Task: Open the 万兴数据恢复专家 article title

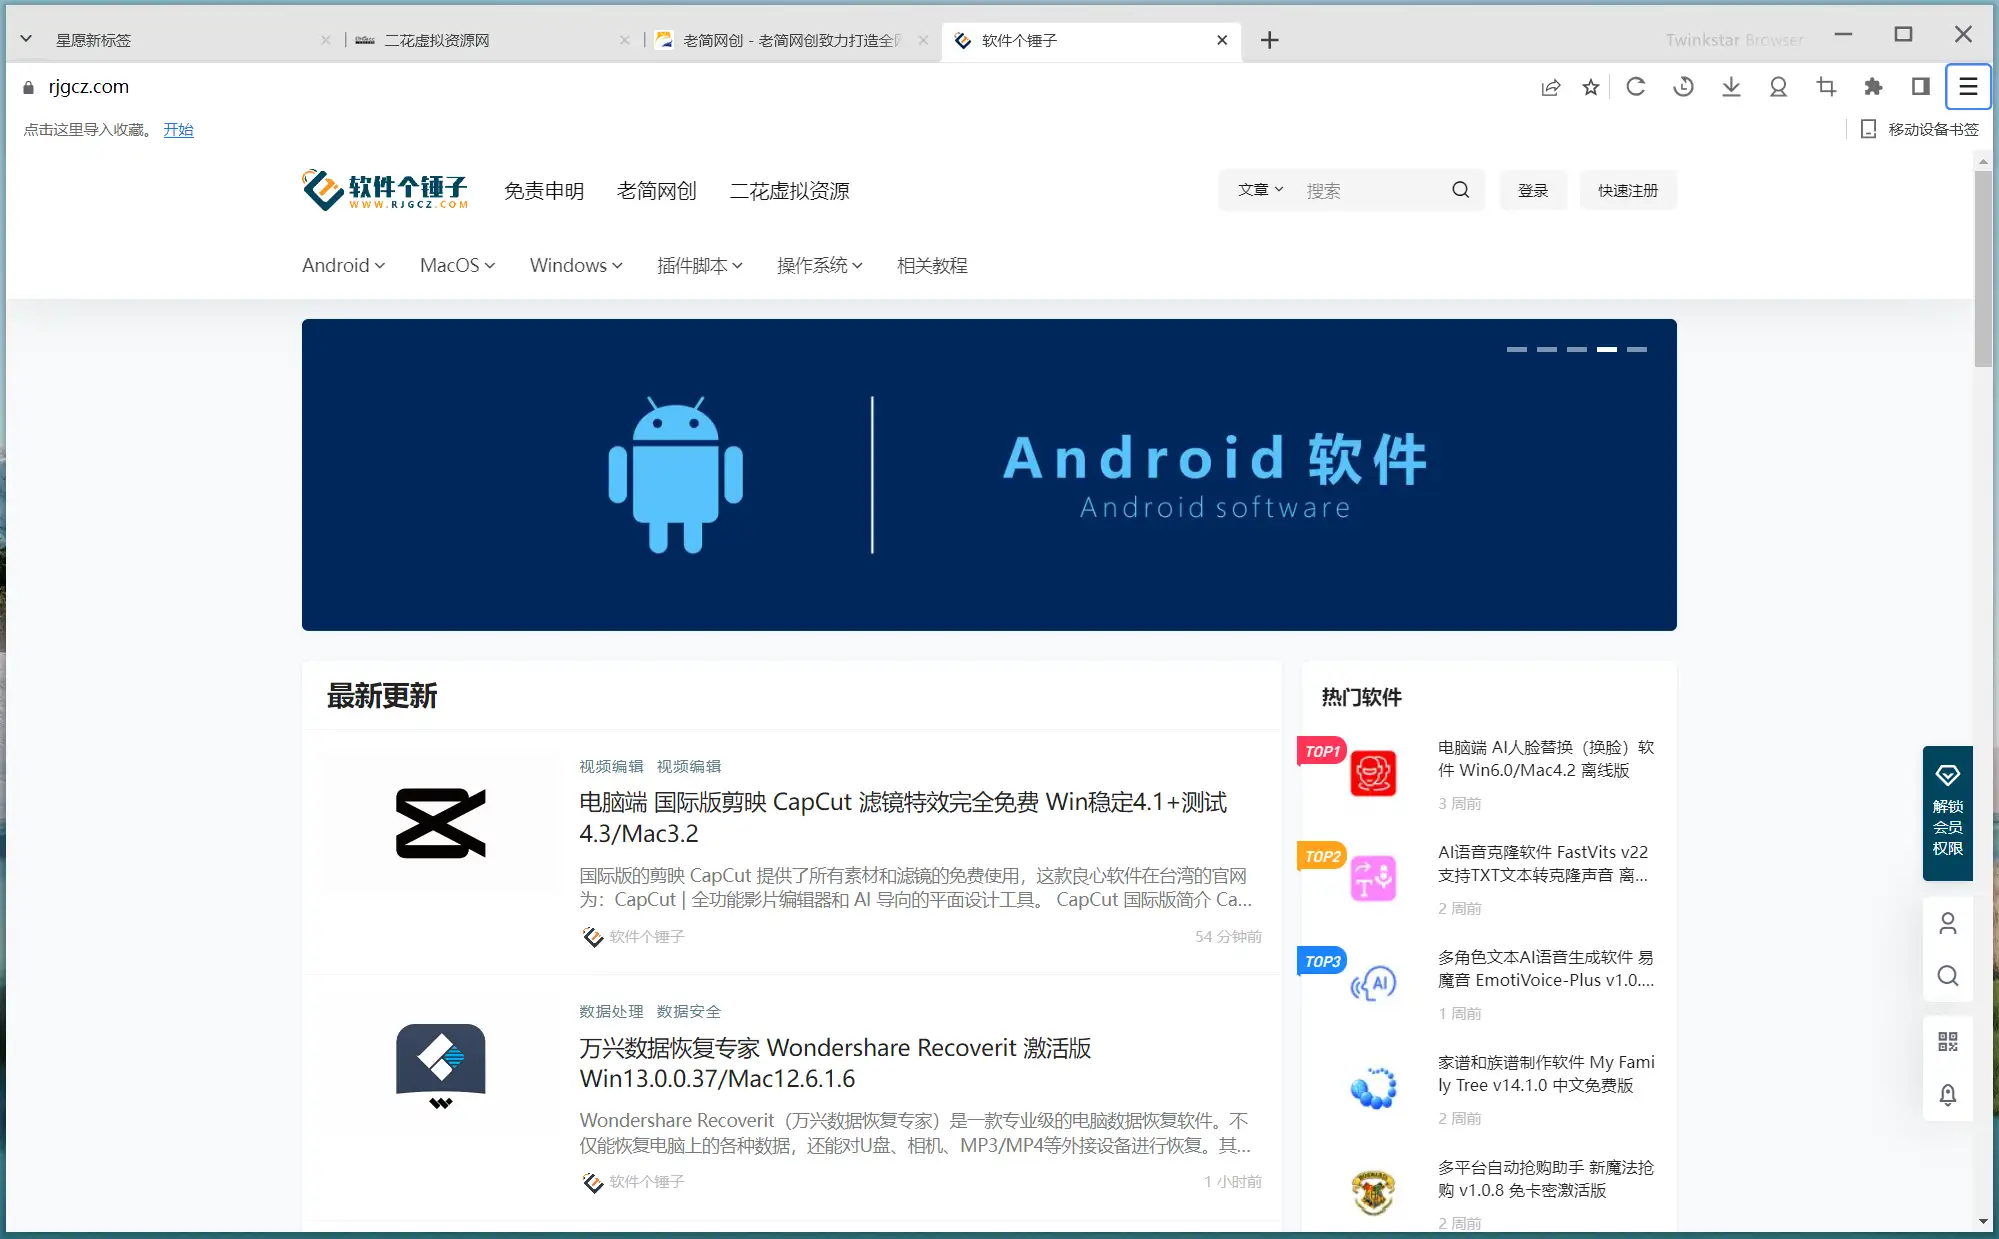Action: coord(835,1063)
